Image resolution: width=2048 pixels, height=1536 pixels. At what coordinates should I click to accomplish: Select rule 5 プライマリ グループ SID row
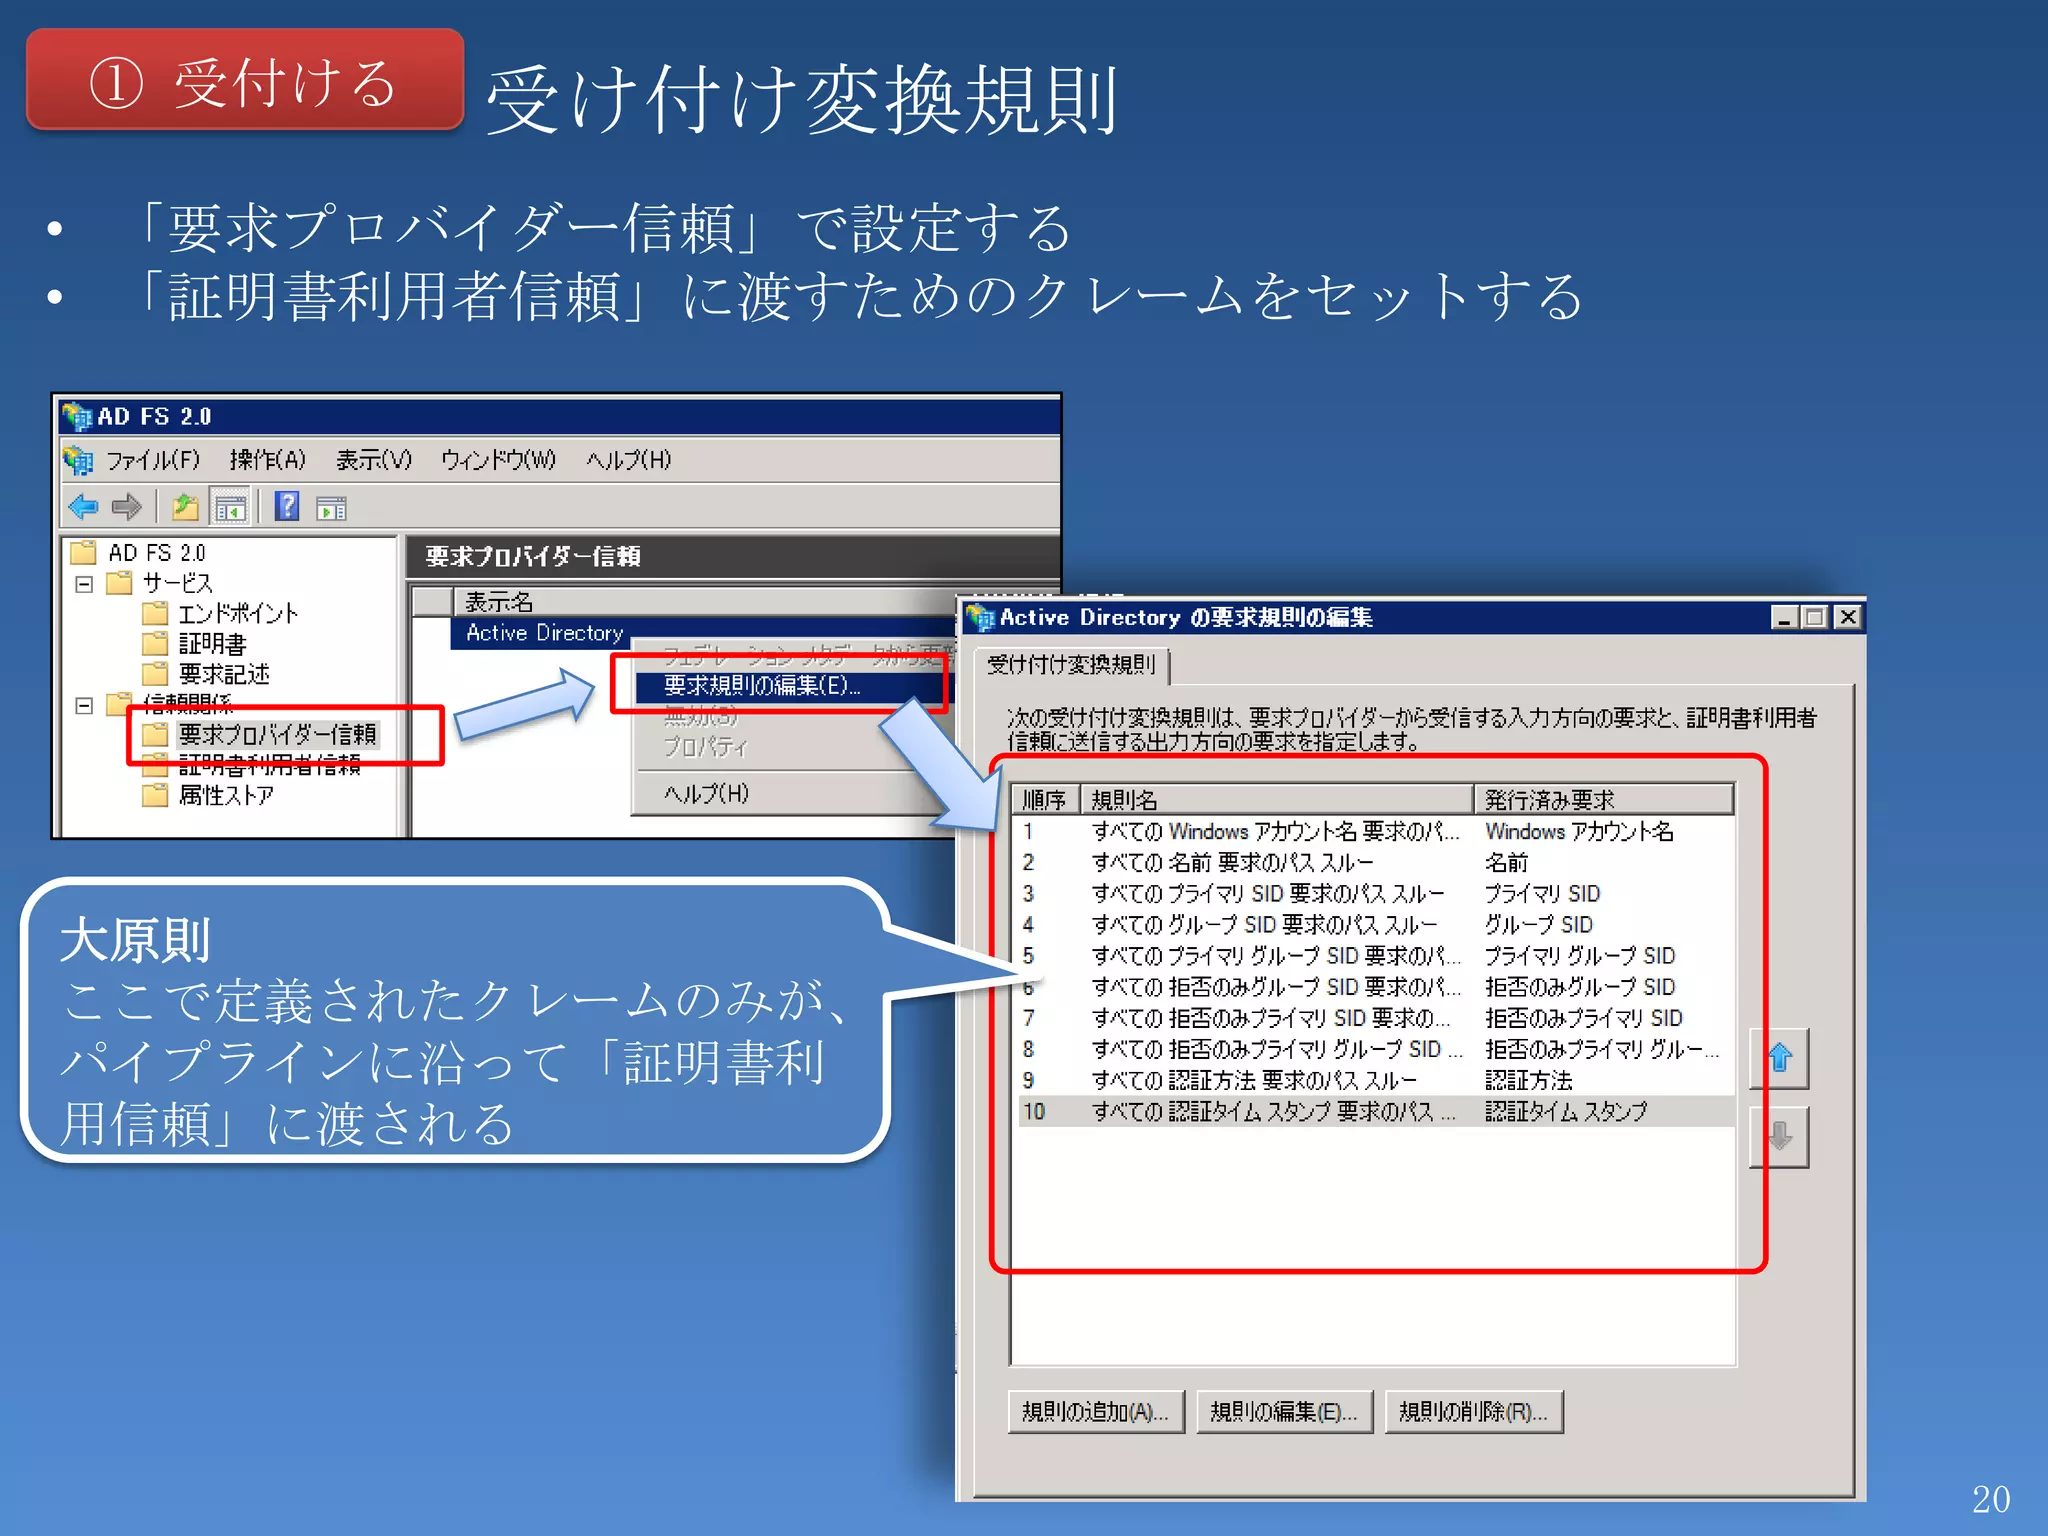(1375, 956)
